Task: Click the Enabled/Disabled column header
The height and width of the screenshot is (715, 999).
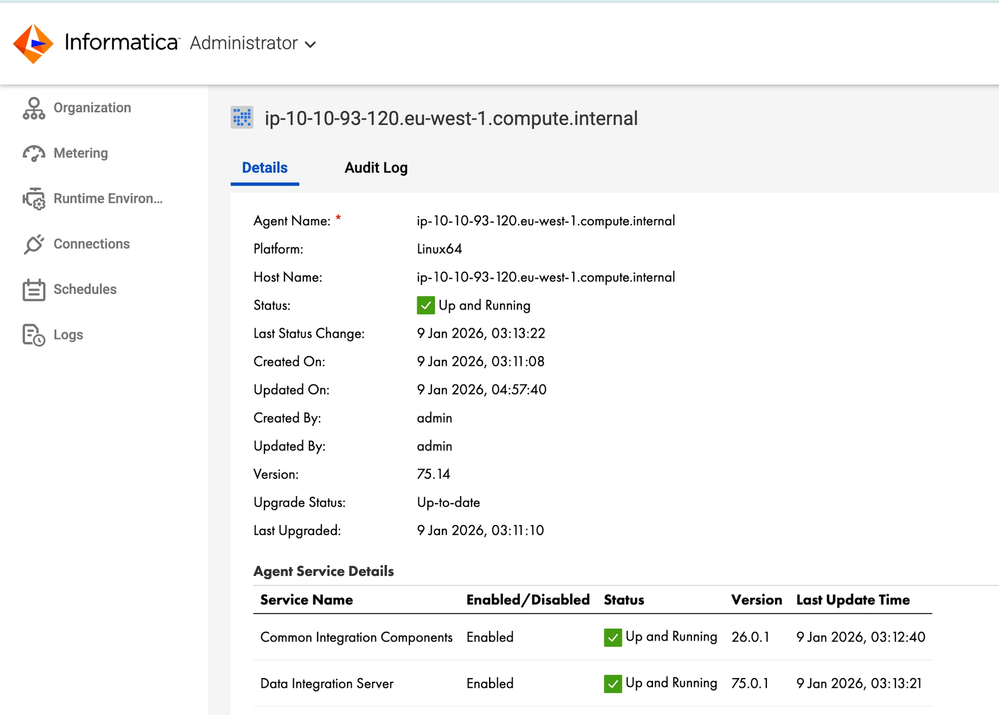Action: [528, 600]
